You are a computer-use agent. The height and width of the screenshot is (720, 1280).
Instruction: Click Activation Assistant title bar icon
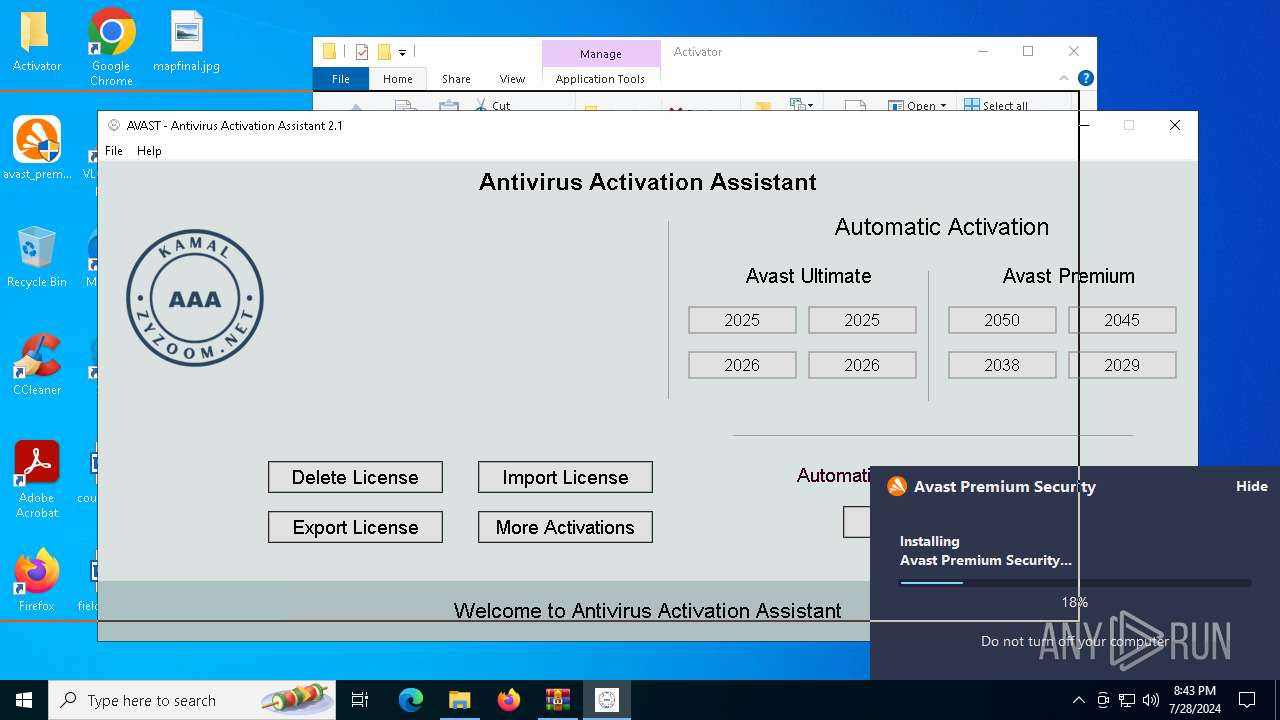point(114,125)
